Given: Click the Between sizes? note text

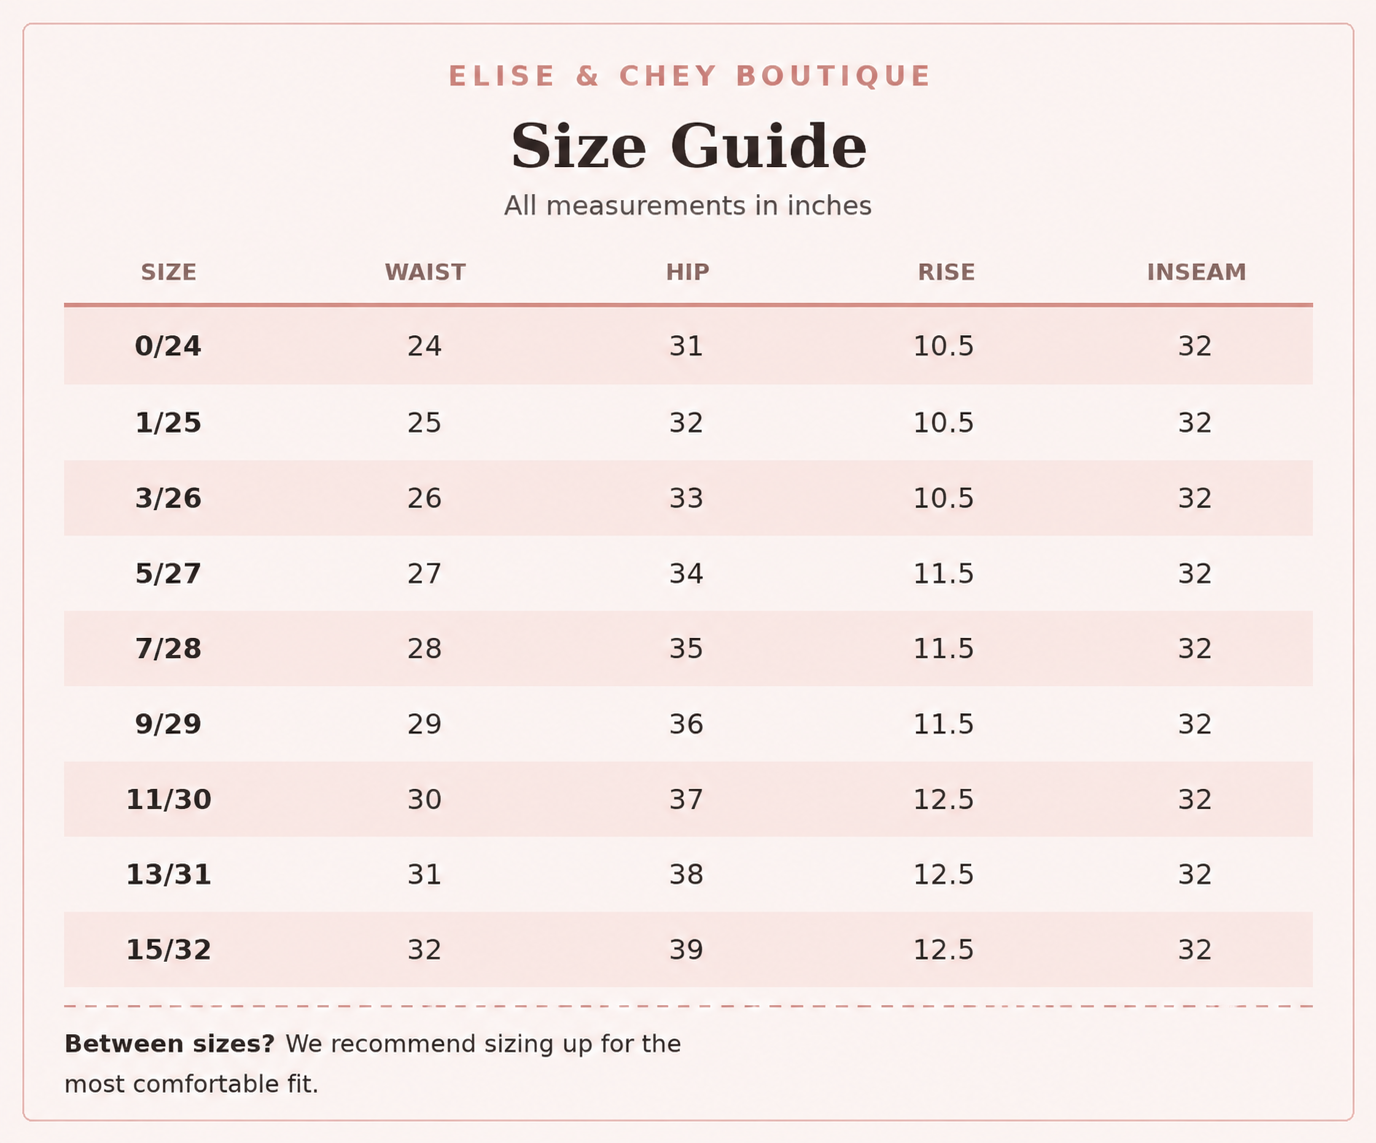Looking at the screenshot, I should pos(372,1064).
